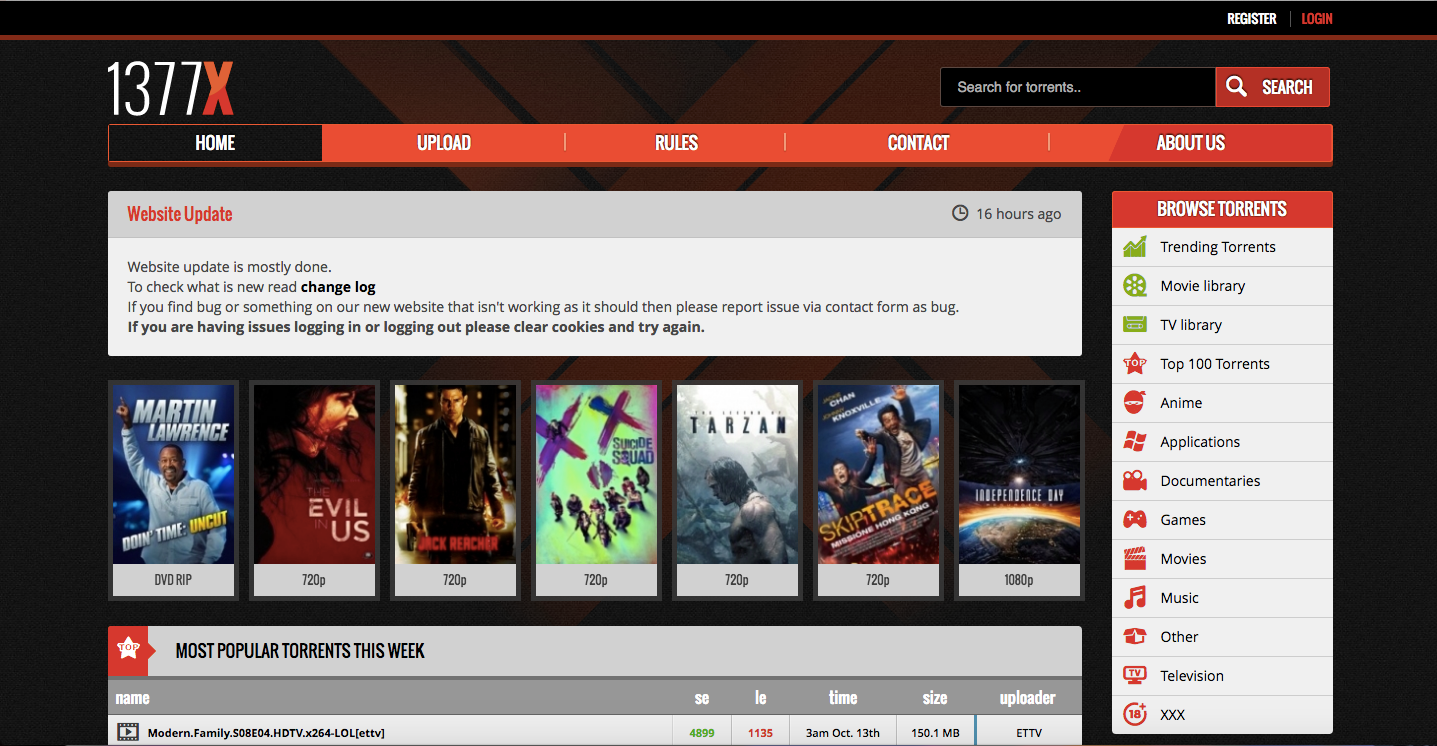Click the TOP star badge icon
Screen dimensions: 1437x746
tap(128, 650)
